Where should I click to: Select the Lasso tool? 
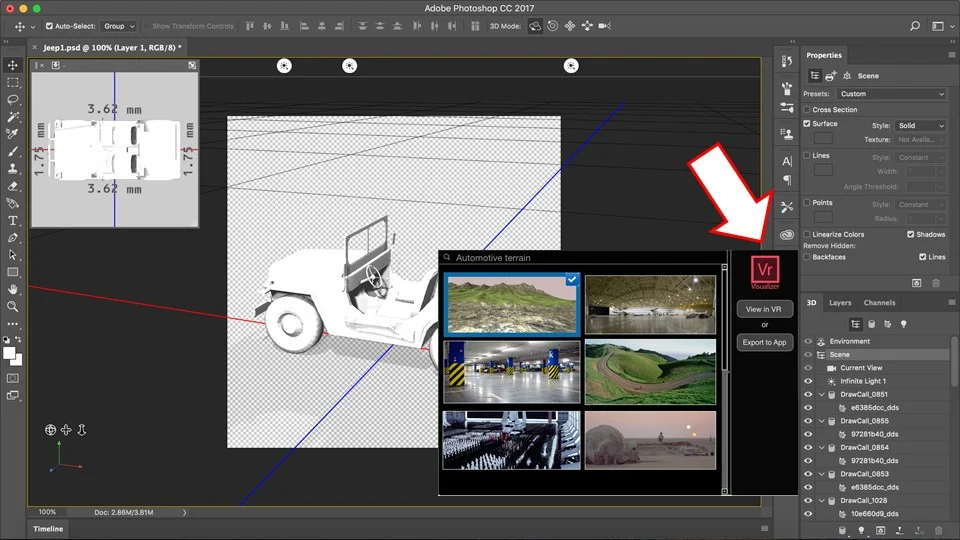[x=12, y=99]
